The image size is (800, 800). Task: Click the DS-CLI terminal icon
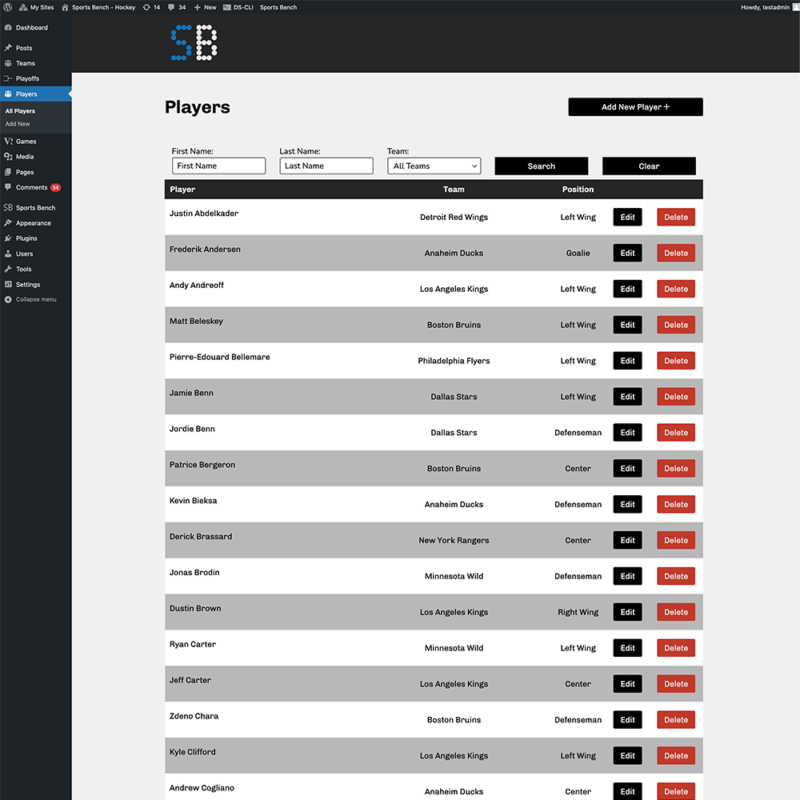tap(227, 7)
